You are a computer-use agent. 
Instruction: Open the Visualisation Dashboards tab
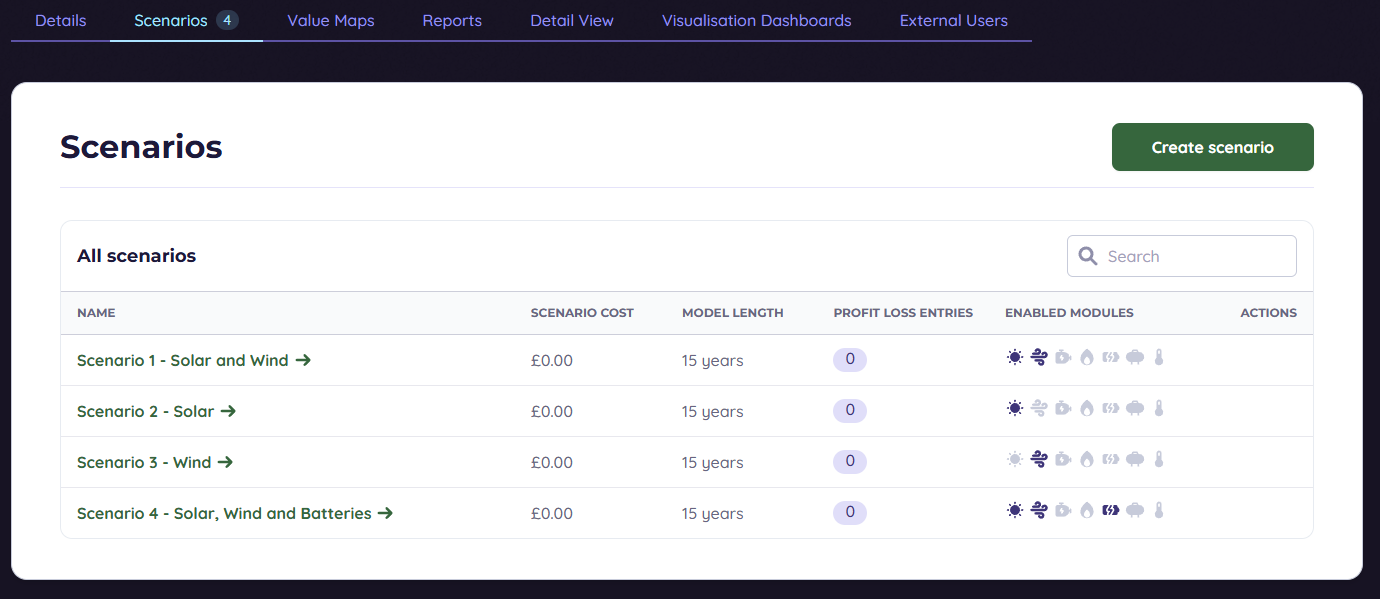[757, 21]
